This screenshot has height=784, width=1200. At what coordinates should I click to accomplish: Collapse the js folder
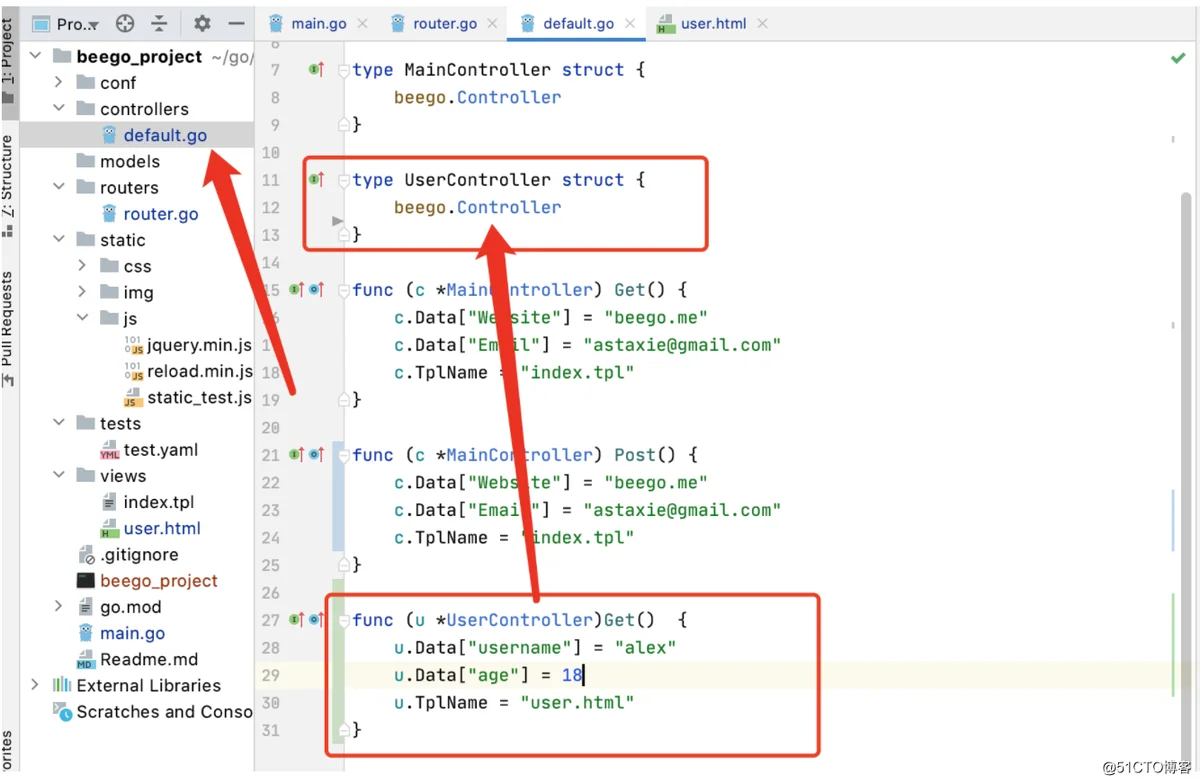click(x=83, y=318)
